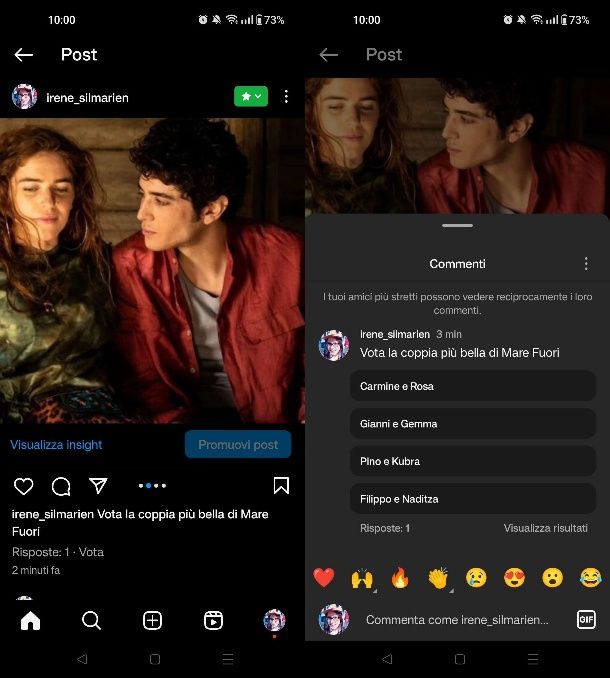The width and height of the screenshot is (610, 678).
Task: Vote for Filippo e Naditza option
Action: pos(473,499)
